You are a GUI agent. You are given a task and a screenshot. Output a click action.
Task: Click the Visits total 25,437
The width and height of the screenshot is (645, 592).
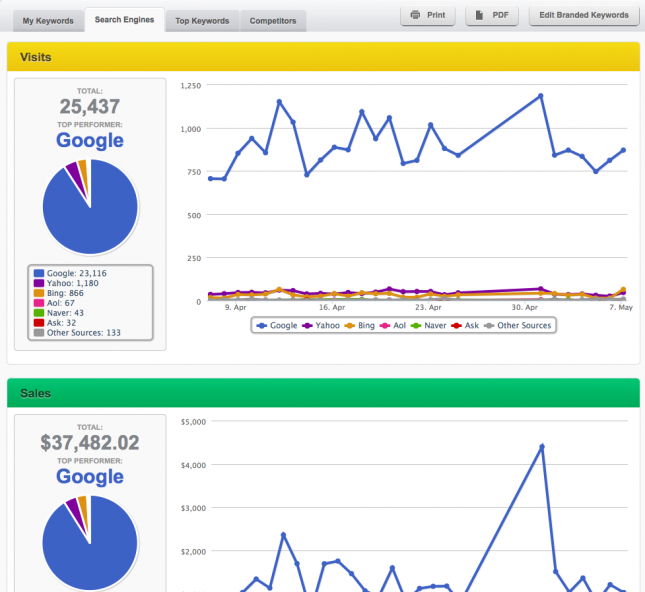90,107
